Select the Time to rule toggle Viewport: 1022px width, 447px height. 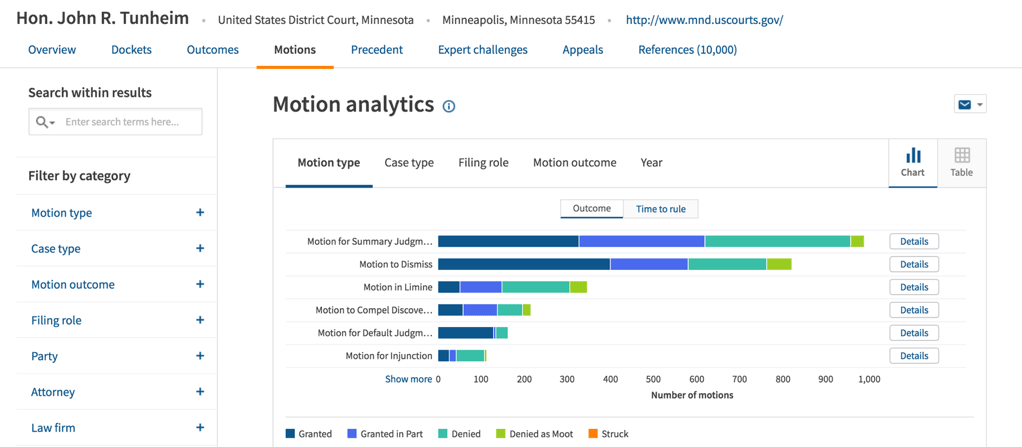pyautogui.click(x=661, y=209)
